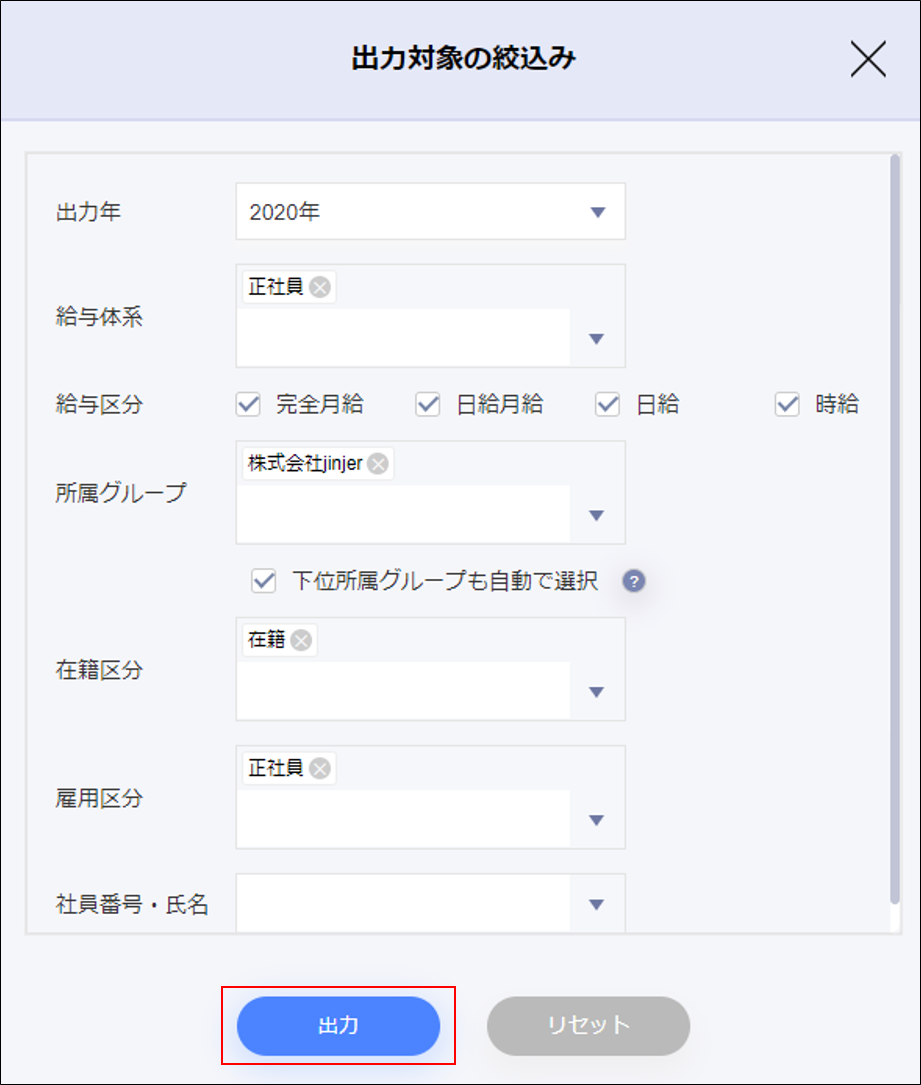Expand the 給与体系 dropdown arrow
The image size is (921, 1085).
pos(597,339)
